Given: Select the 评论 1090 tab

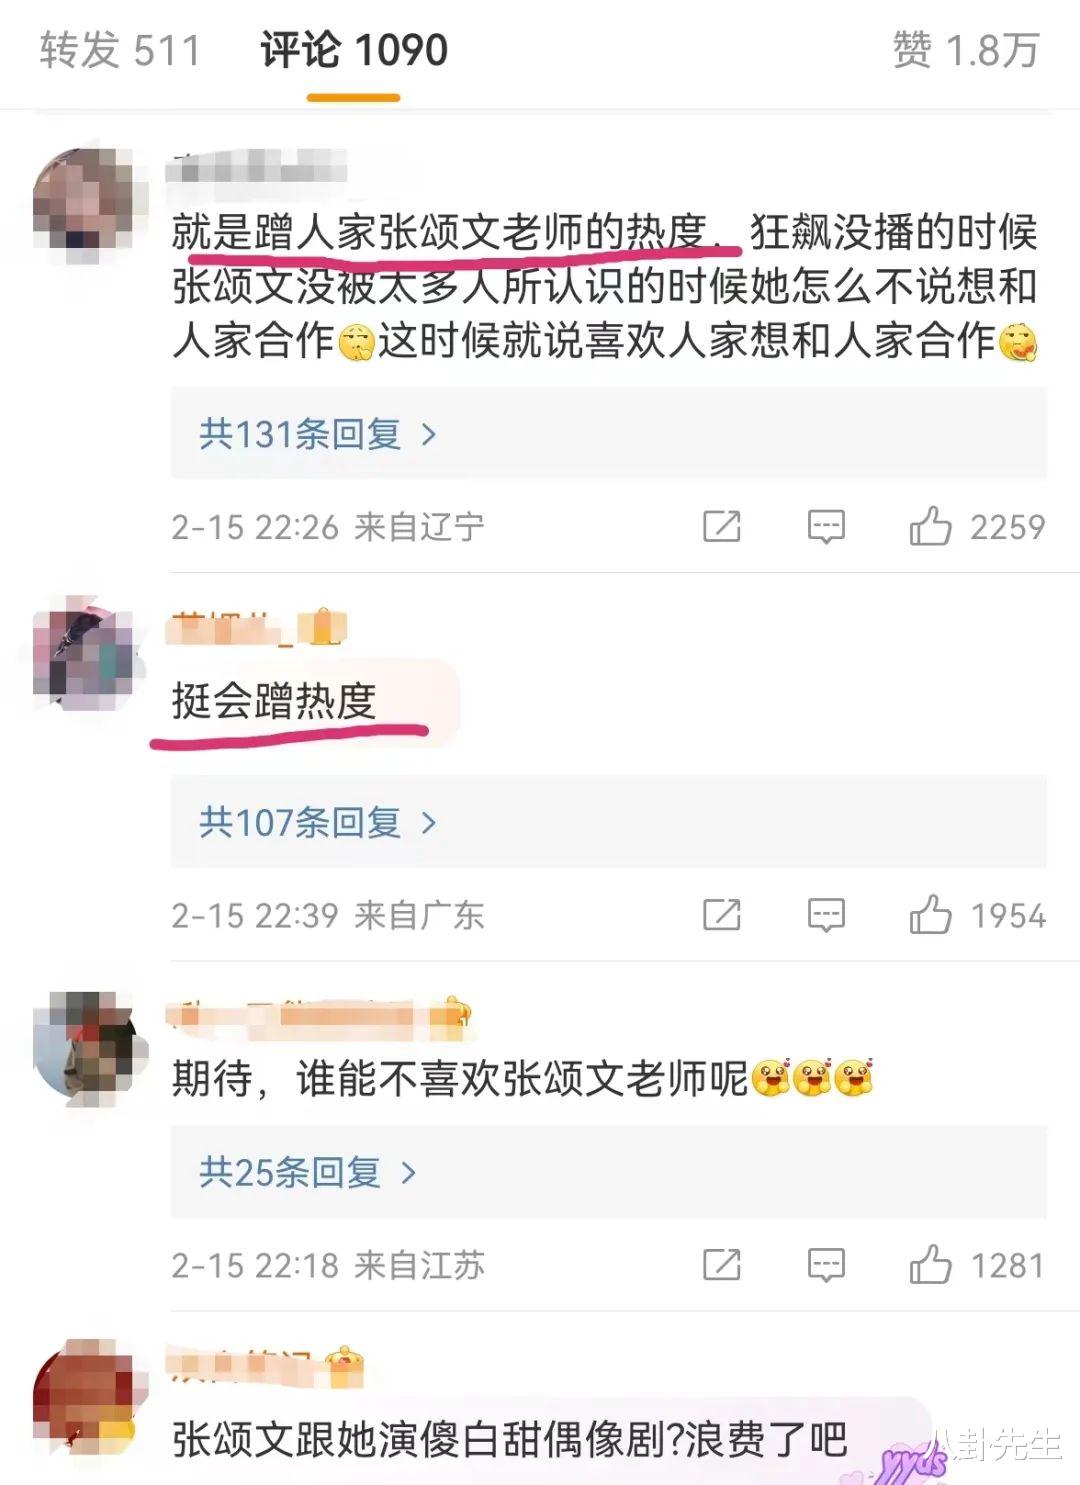Looking at the screenshot, I should [354, 50].
